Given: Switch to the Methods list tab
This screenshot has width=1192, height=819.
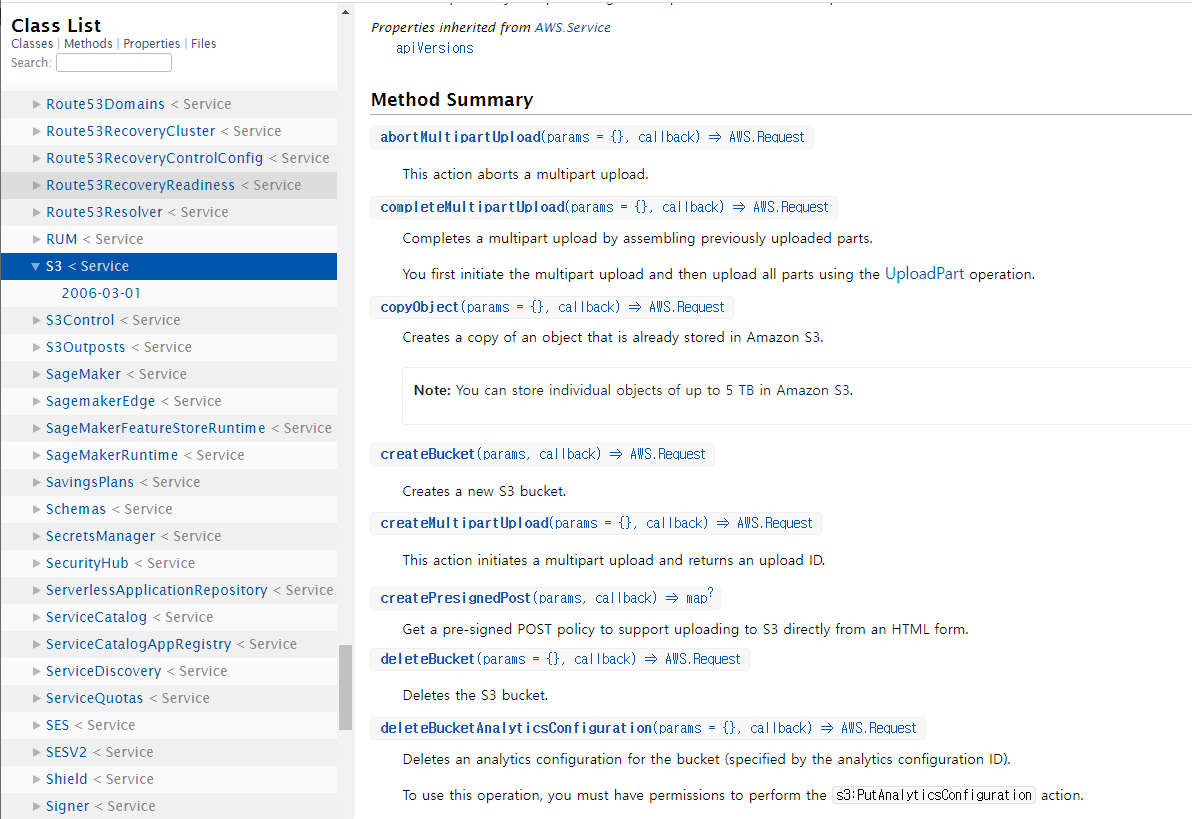Looking at the screenshot, I should [88, 44].
